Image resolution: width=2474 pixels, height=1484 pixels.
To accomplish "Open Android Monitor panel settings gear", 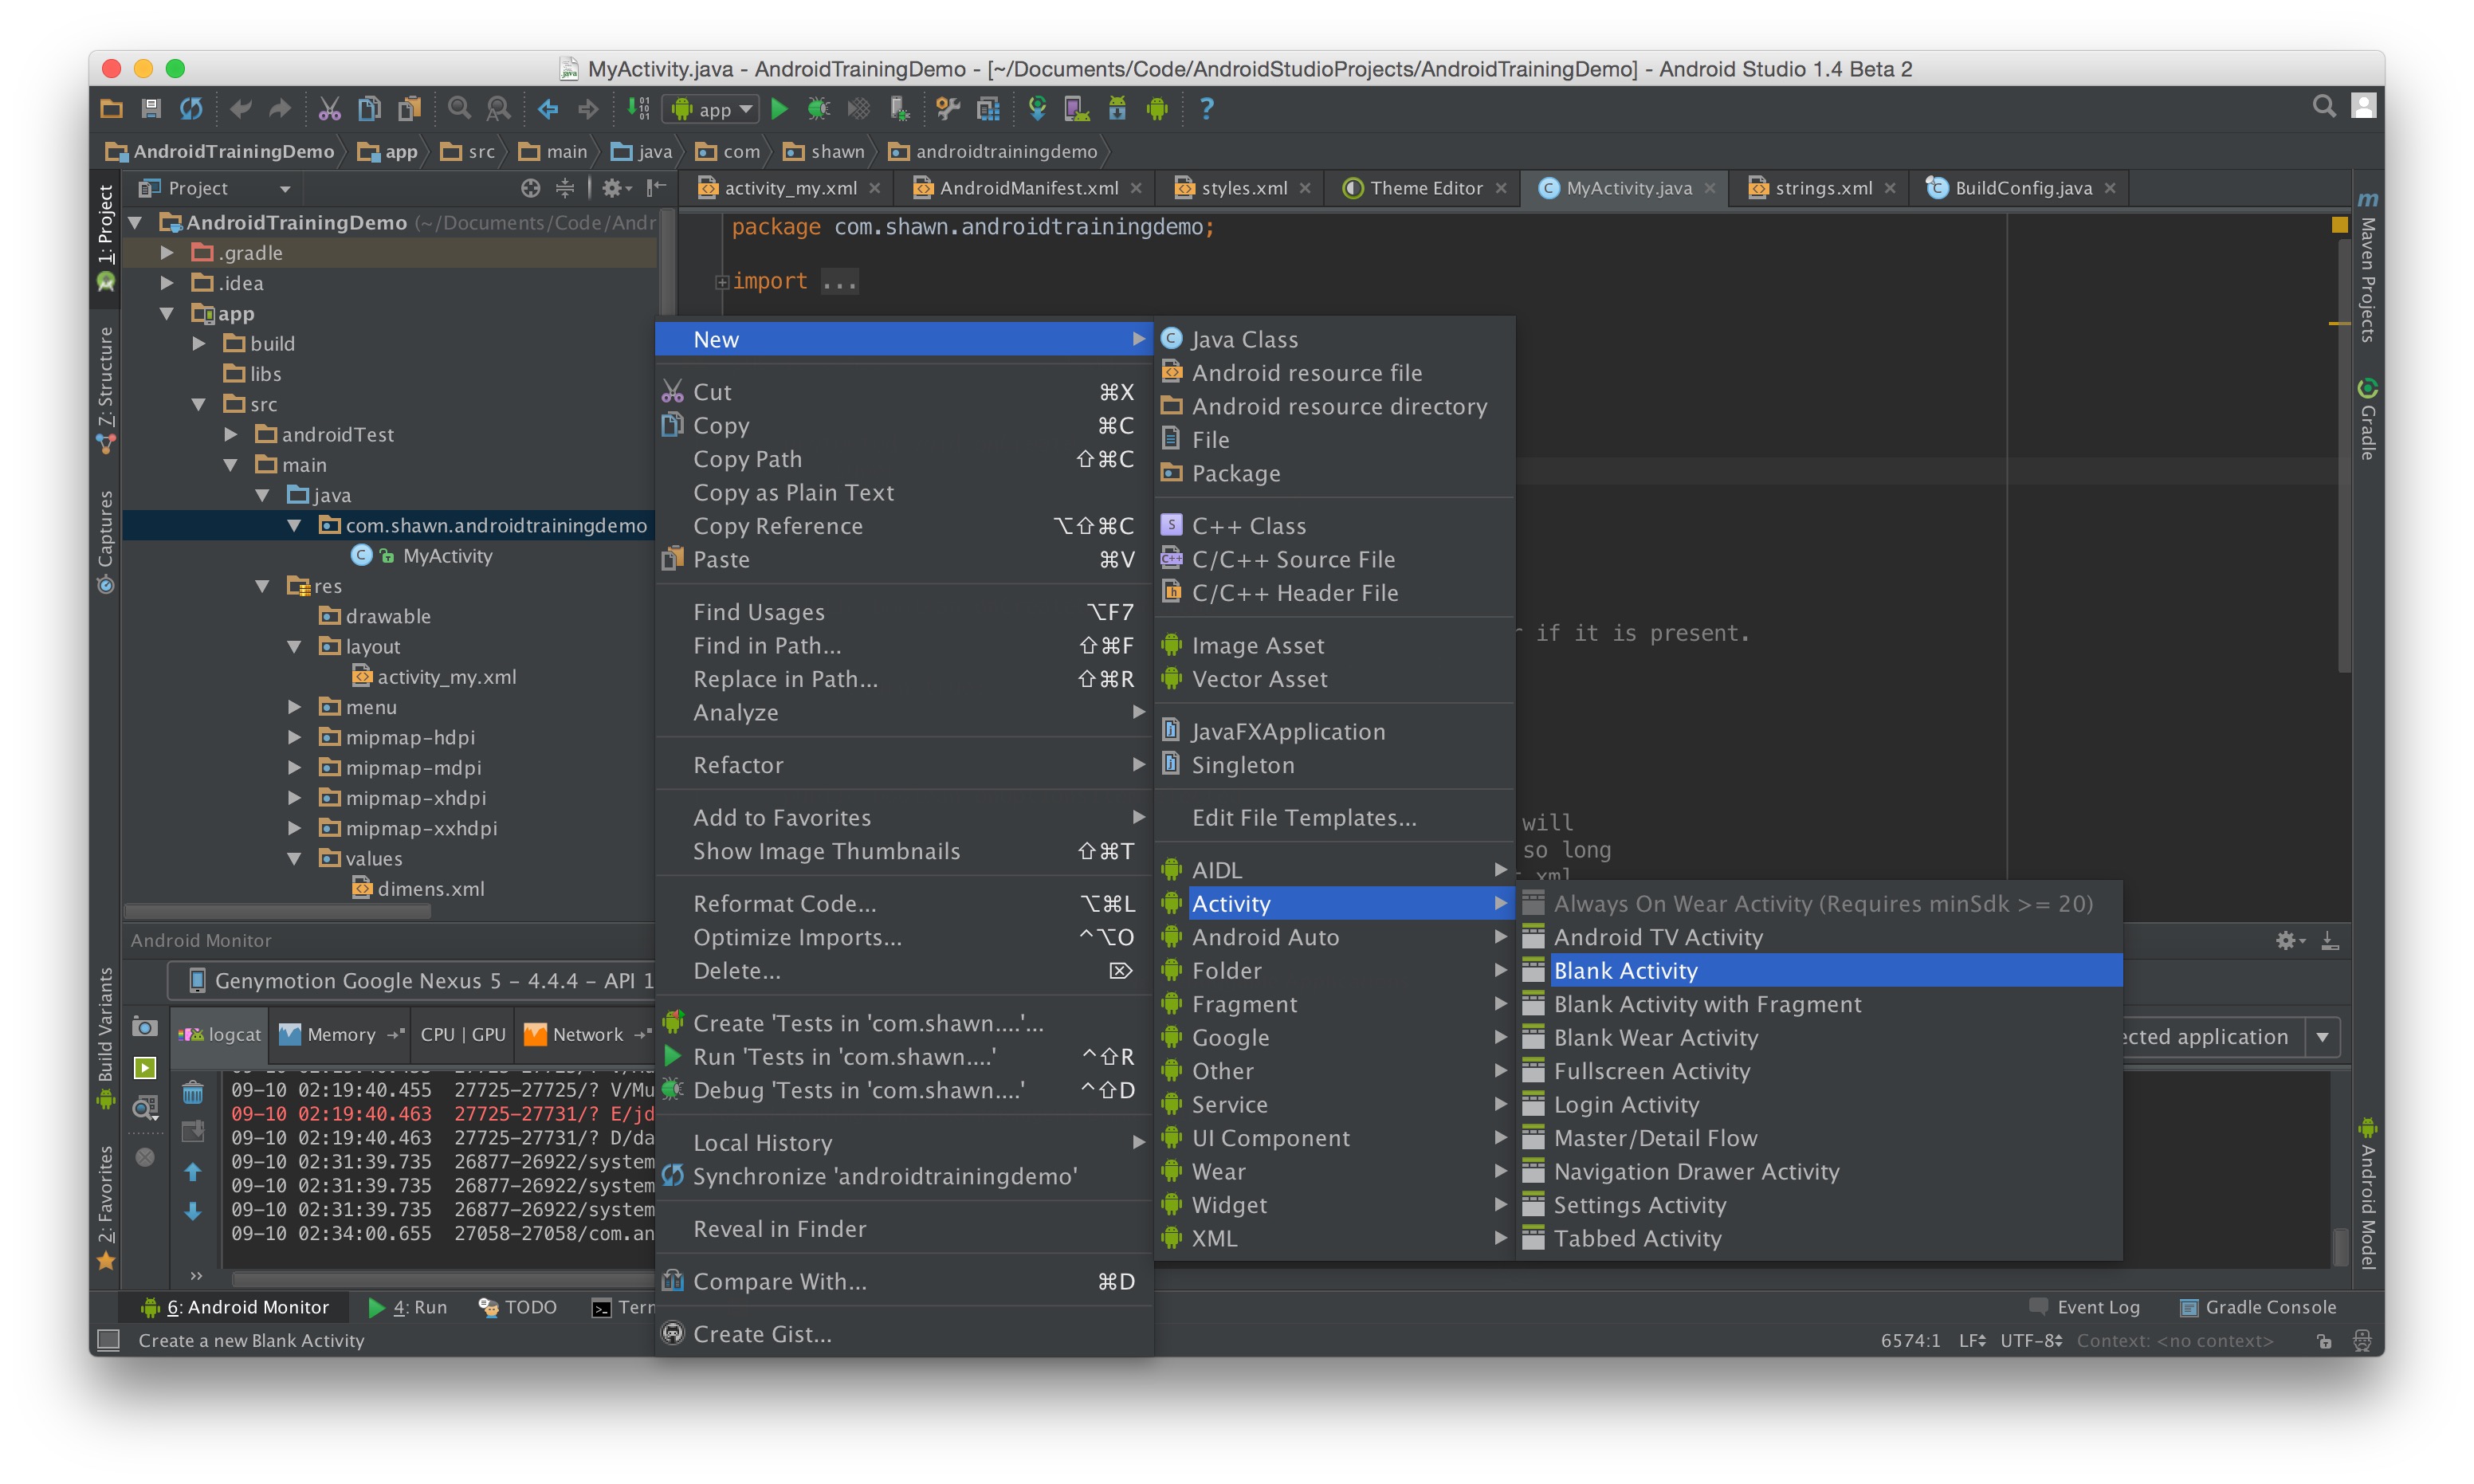I will tap(2289, 940).
